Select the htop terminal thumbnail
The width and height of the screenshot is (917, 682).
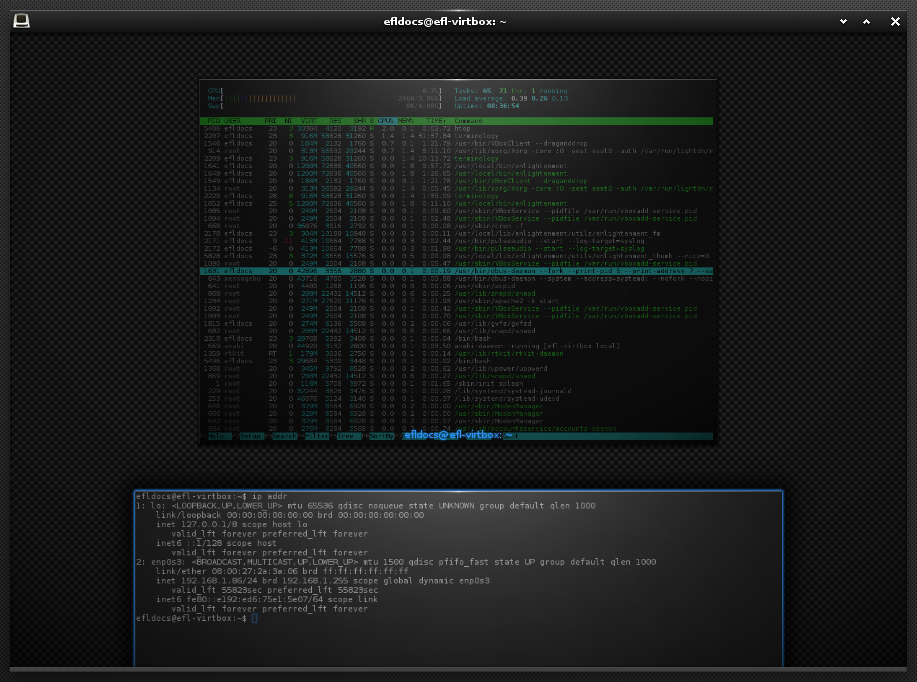458,261
